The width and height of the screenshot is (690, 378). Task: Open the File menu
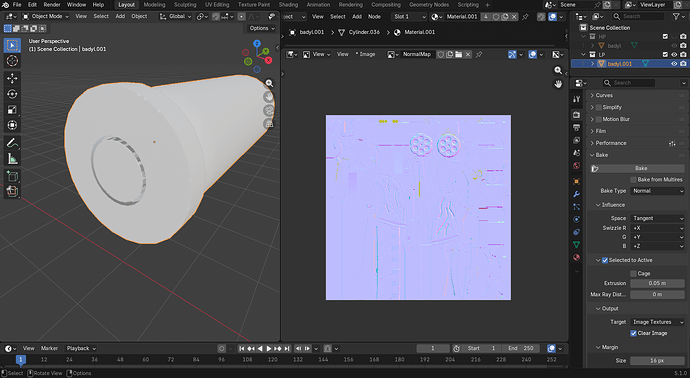(17, 5)
